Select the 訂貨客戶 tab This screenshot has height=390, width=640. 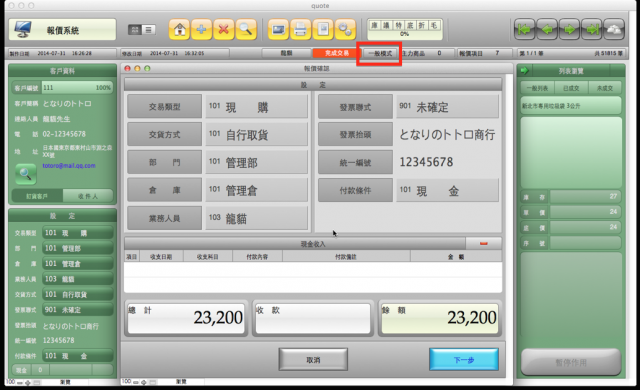[x=37, y=196]
